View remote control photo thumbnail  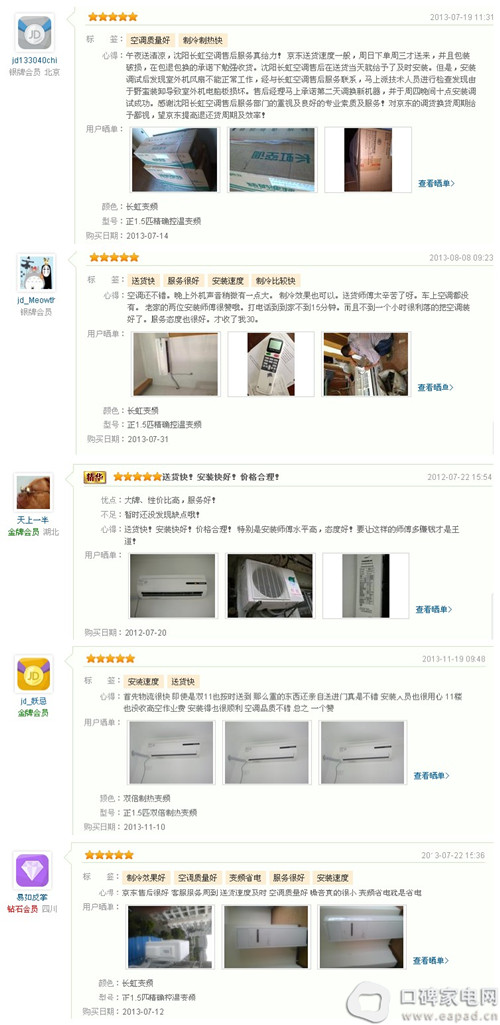click(x=271, y=363)
